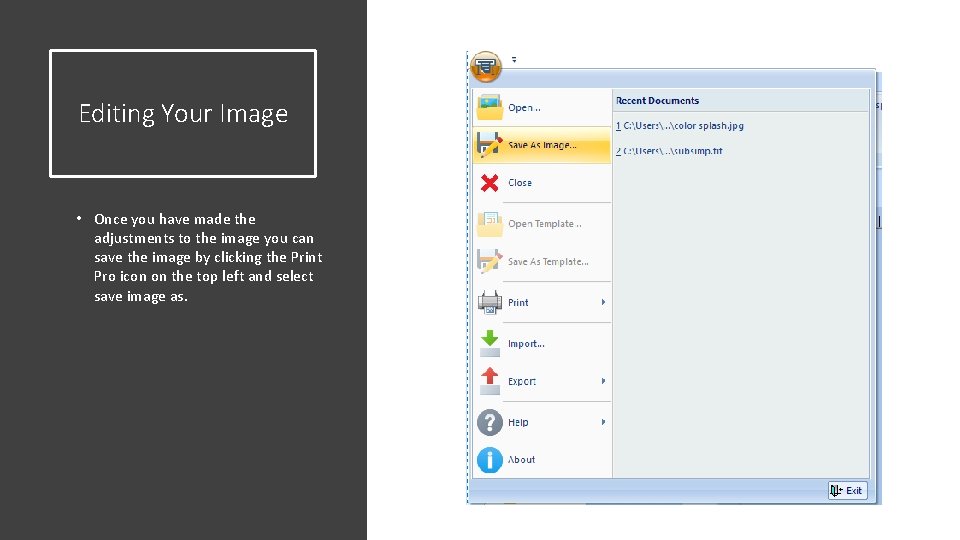The width and height of the screenshot is (960, 540).
Task: Click the Recent Documents header text
Action: [x=657, y=100]
